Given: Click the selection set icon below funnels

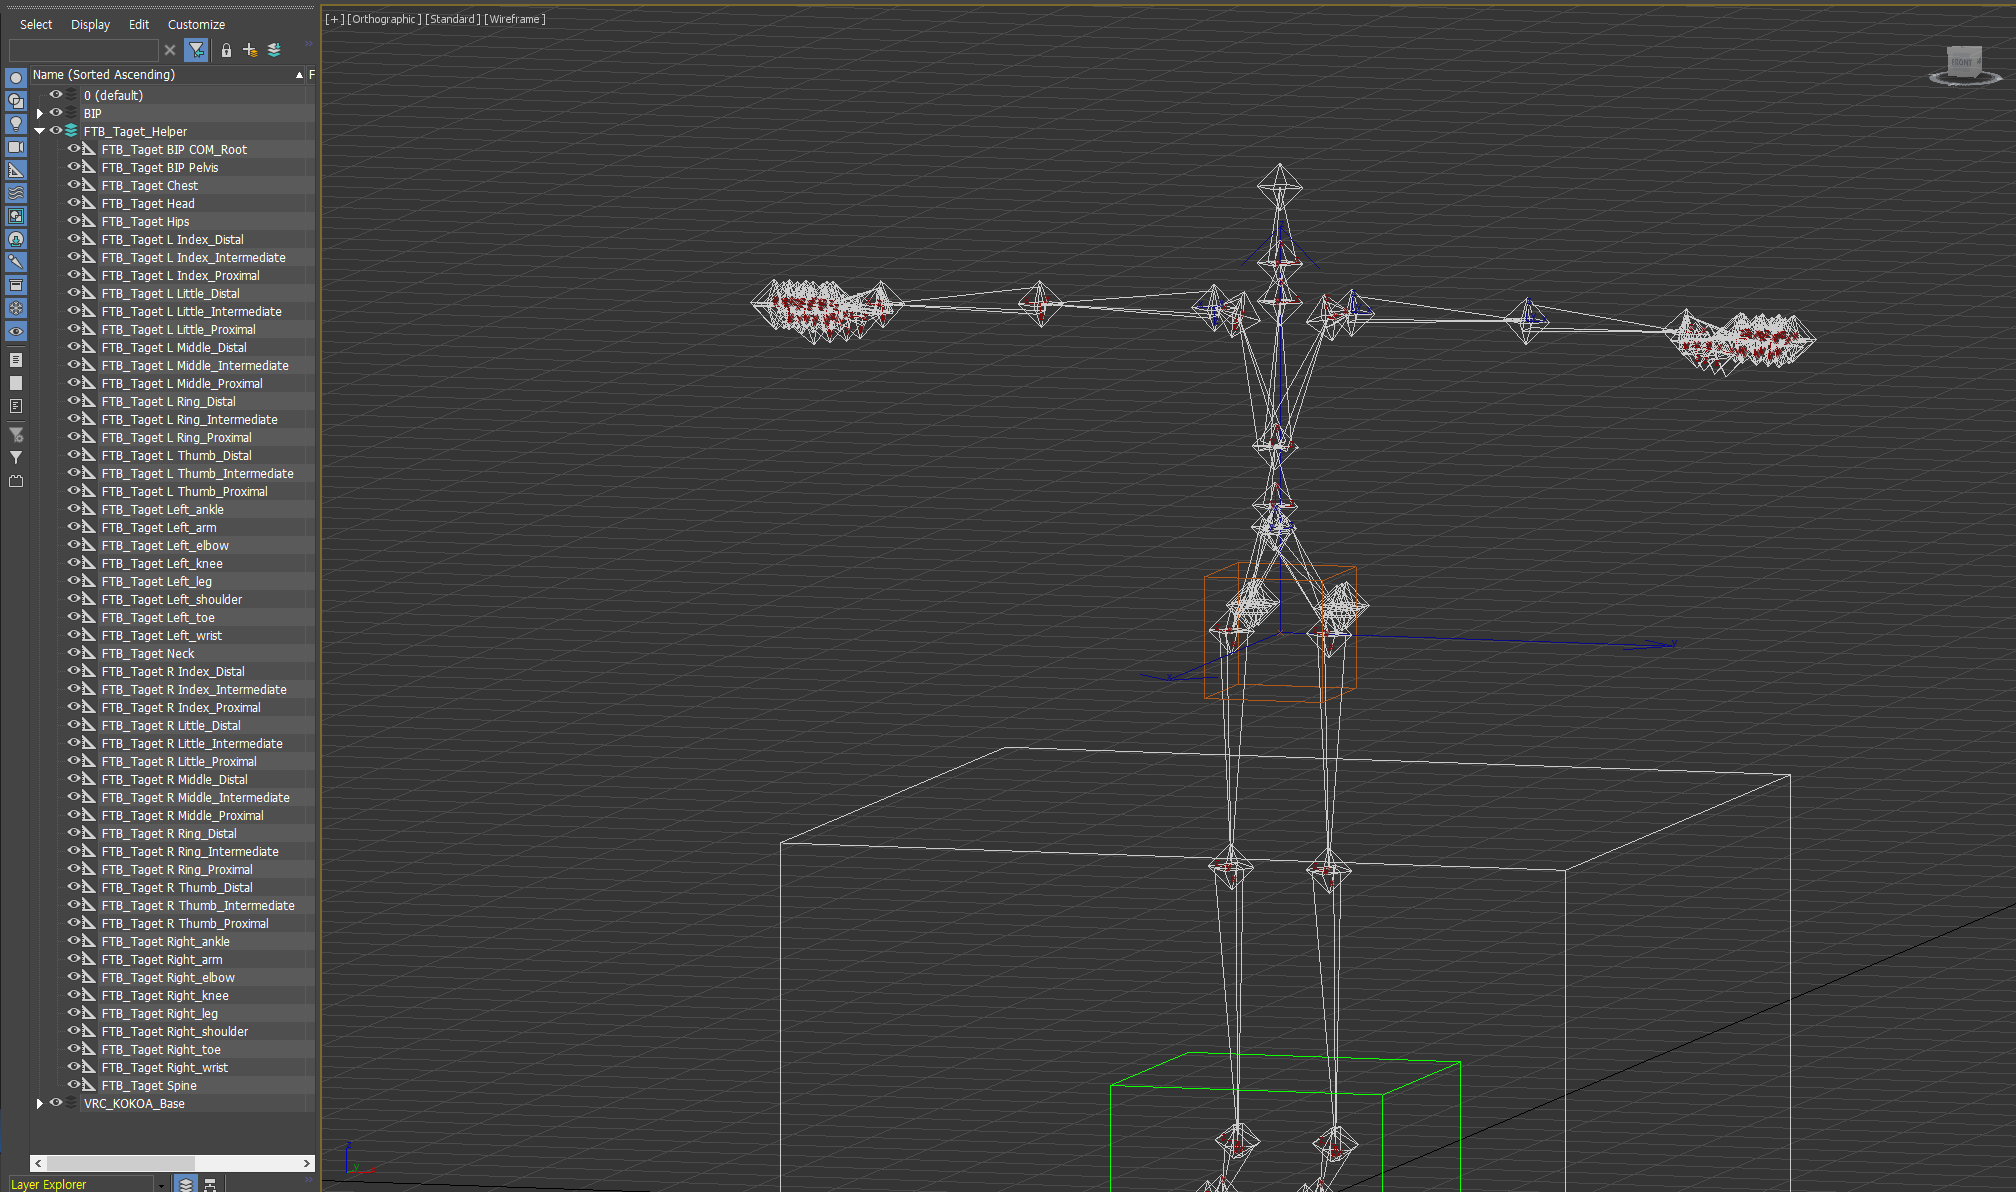Looking at the screenshot, I should coord(16,481).
